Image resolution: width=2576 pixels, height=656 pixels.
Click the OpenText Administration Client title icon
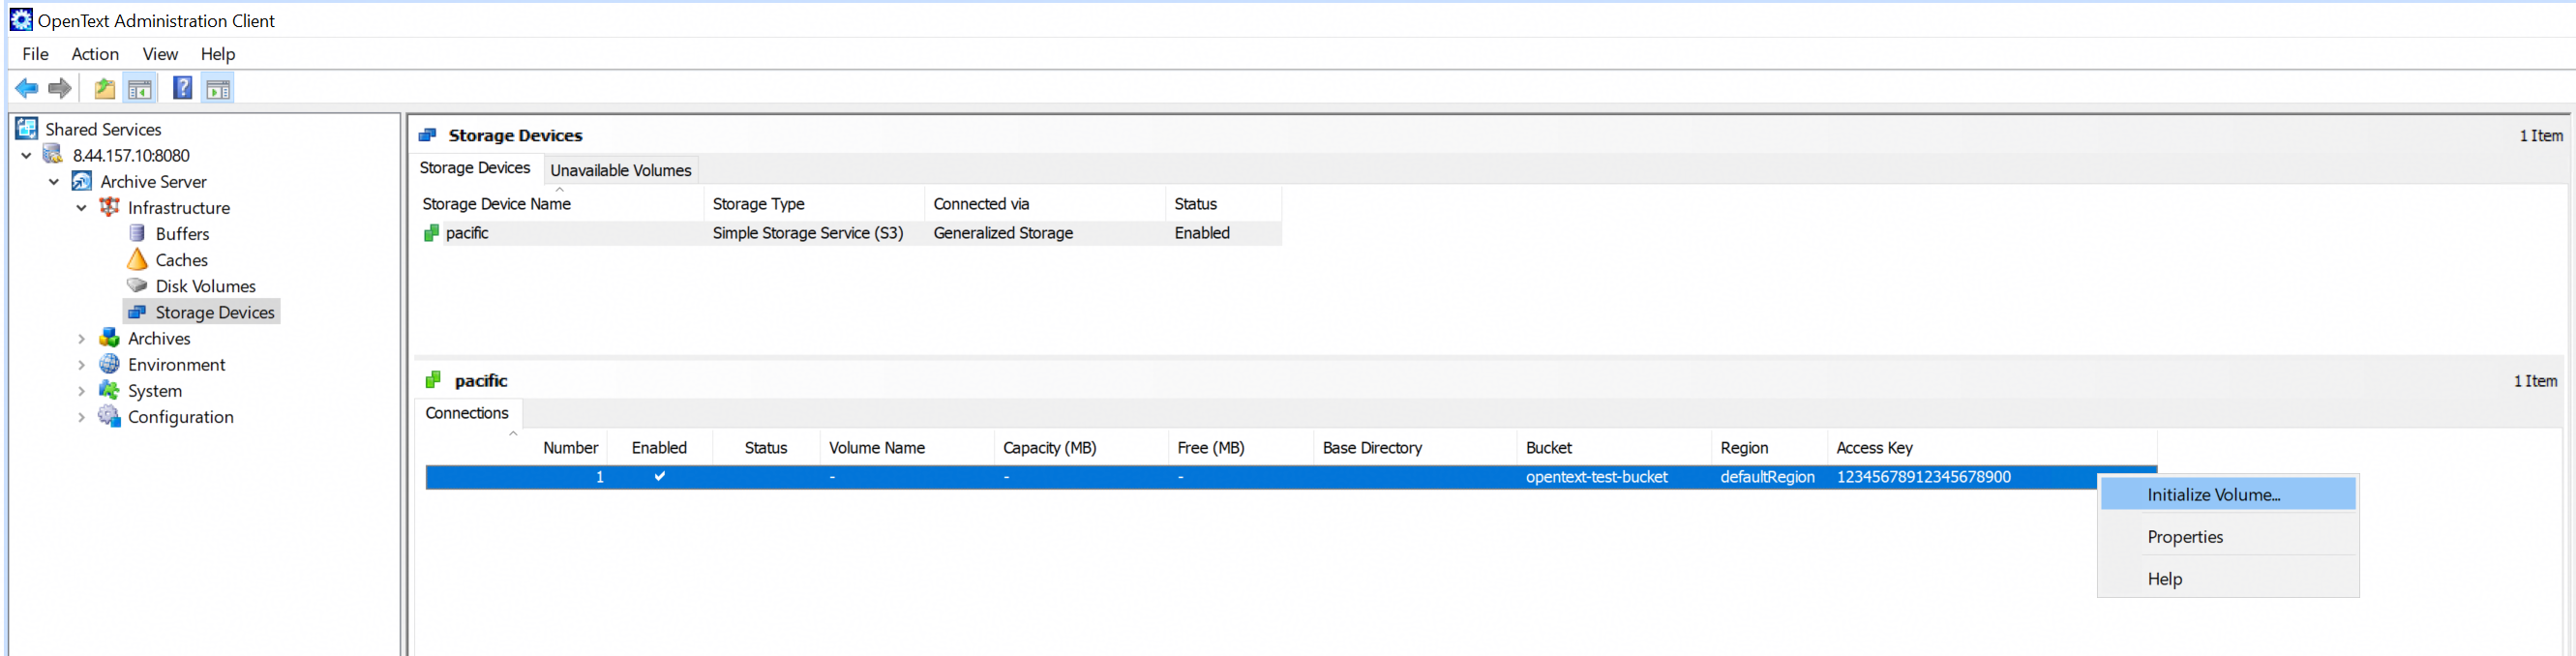click(21, 20)
